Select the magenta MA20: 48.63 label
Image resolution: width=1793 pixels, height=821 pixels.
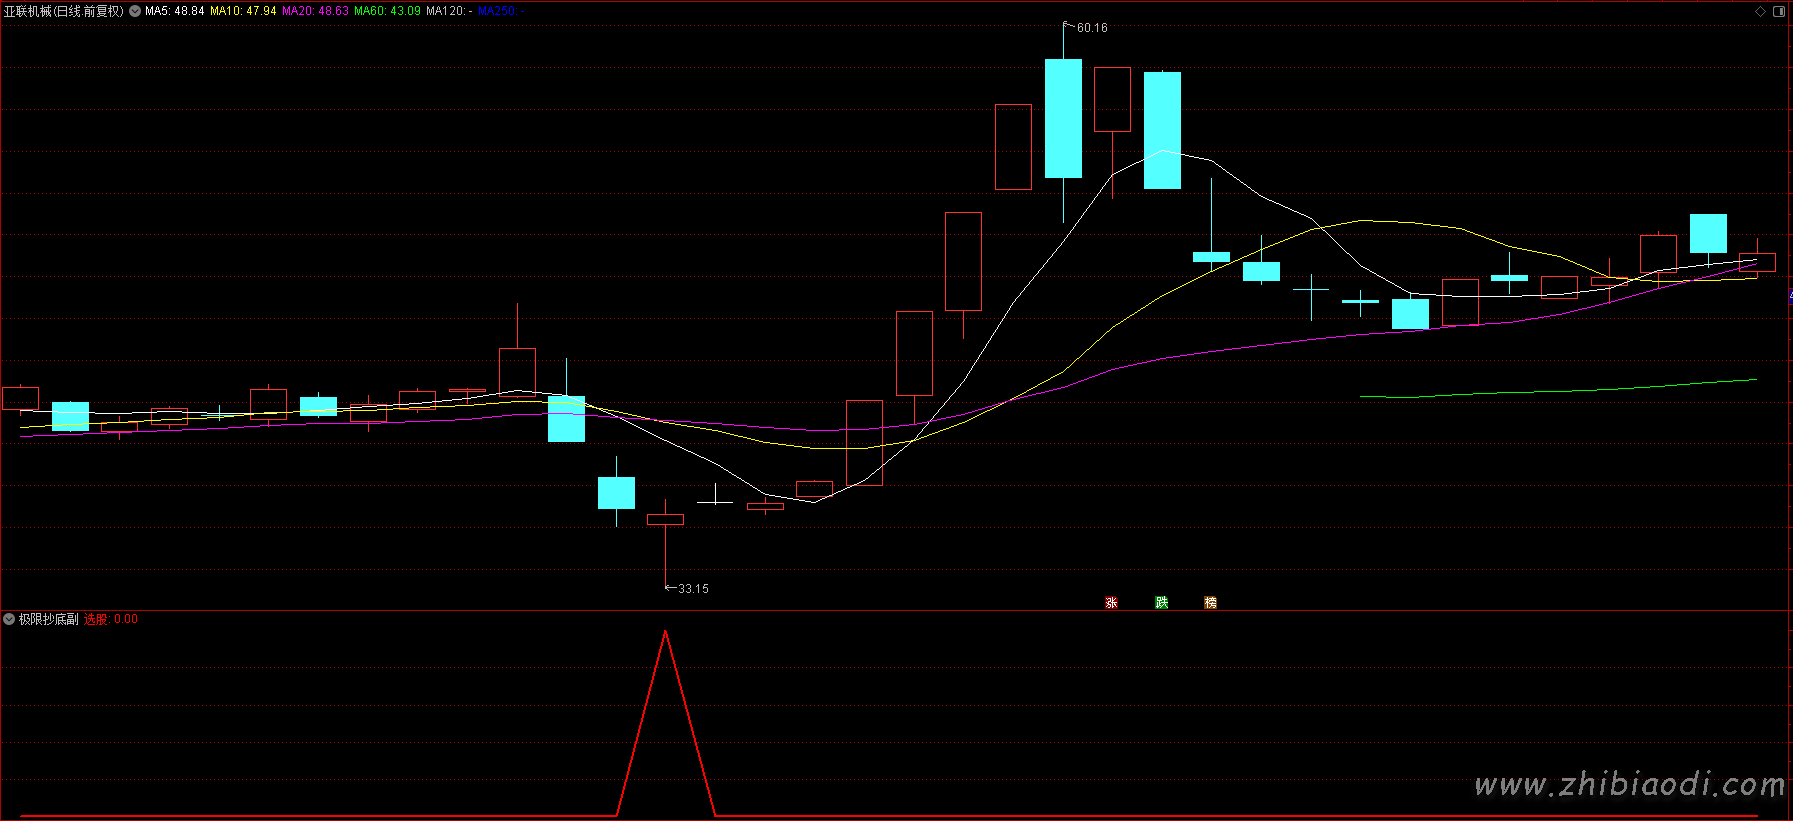(x=315, y=11)
